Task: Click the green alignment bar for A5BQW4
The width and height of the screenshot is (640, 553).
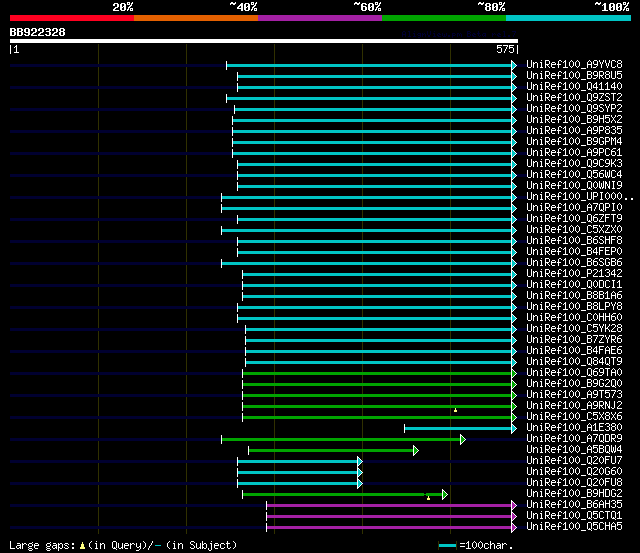Action: point(331,451)
